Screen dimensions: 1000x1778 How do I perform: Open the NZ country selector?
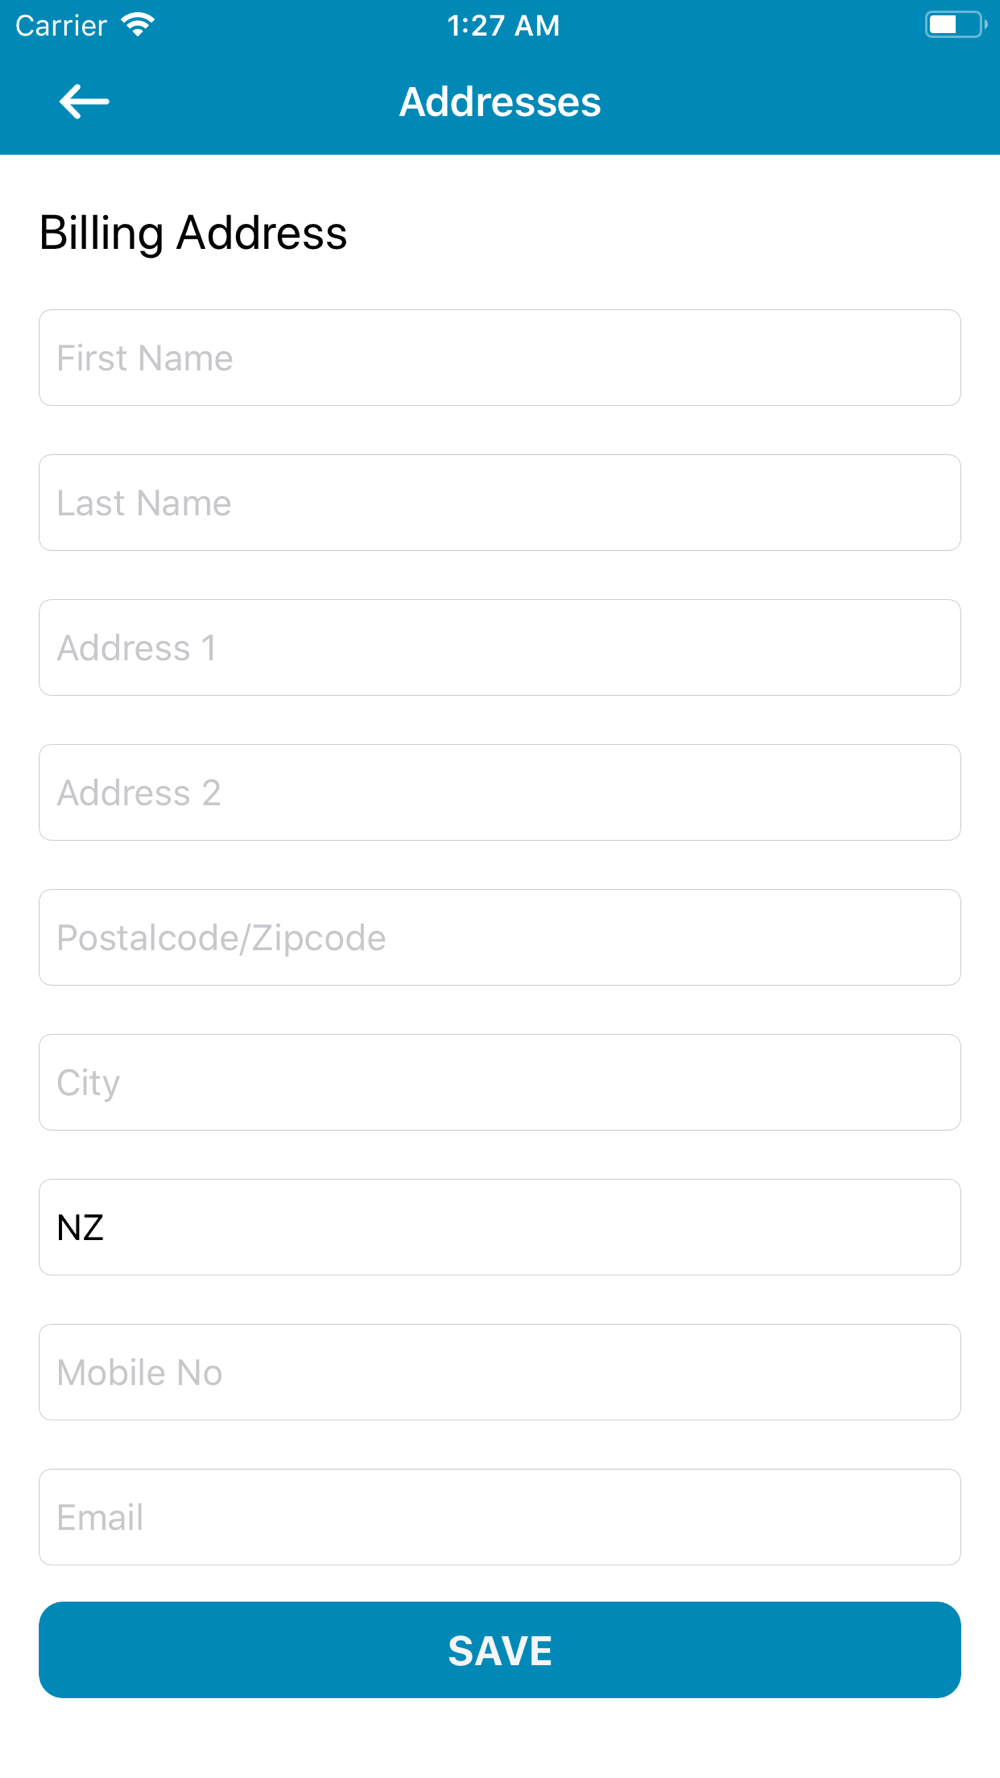(x=500, y=1227)
